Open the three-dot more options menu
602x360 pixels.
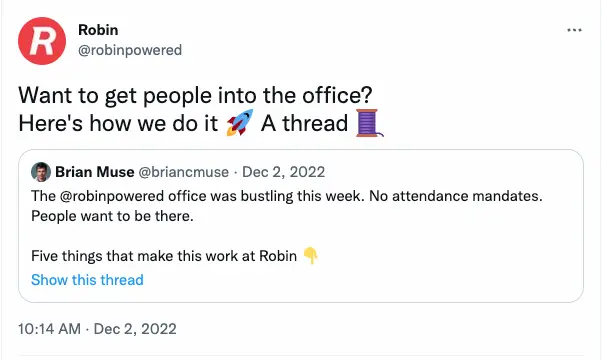tap(574, 30)
